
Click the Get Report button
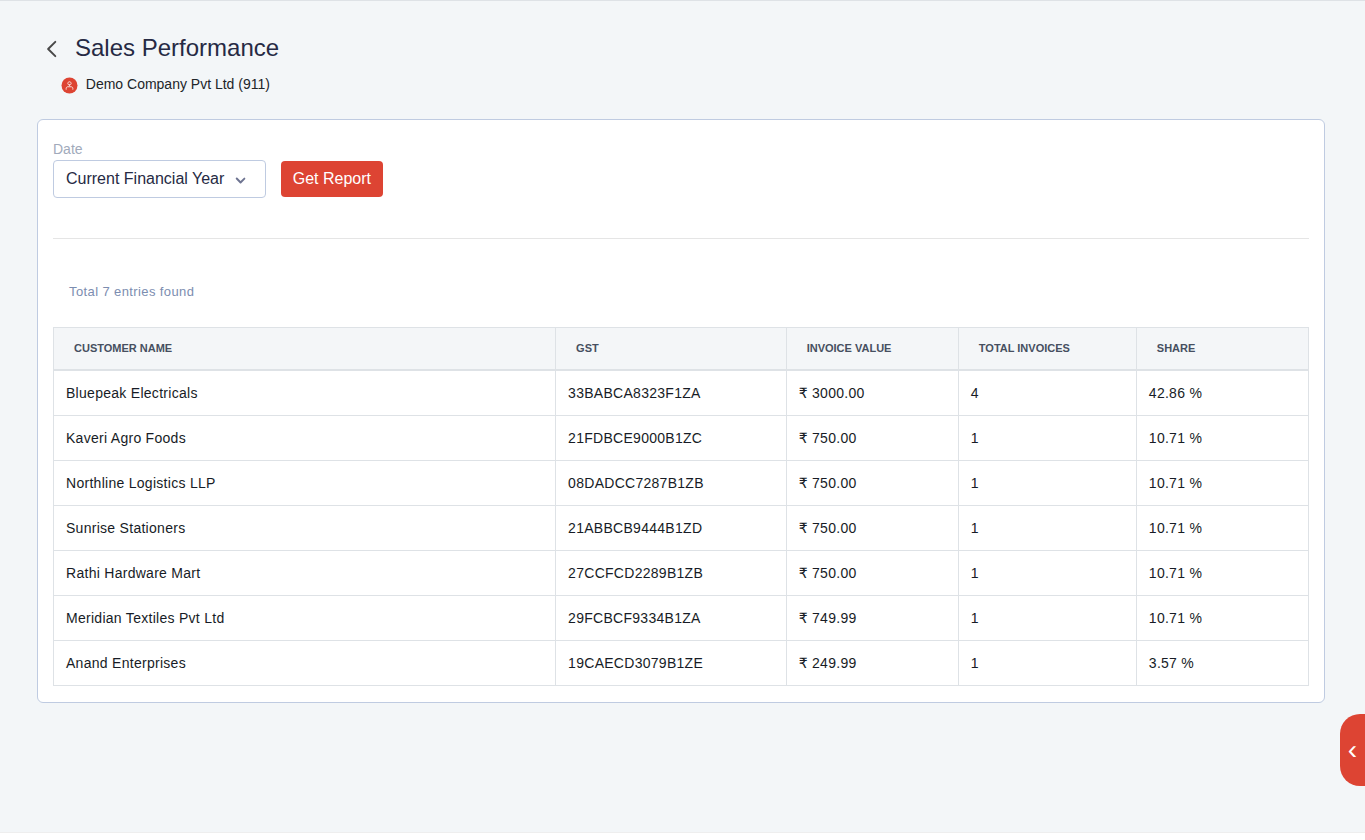(x=332, y=179)
